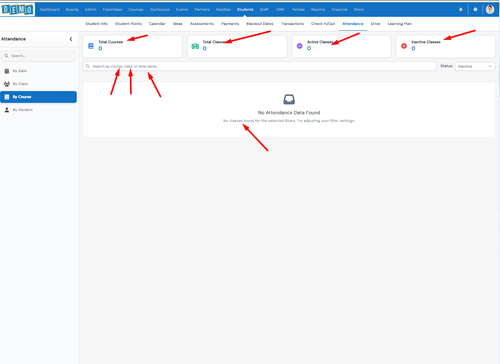Click the By Course book icon
This screenshot has height=364, width=500.
pyautogui.click(x=7, y=97)
